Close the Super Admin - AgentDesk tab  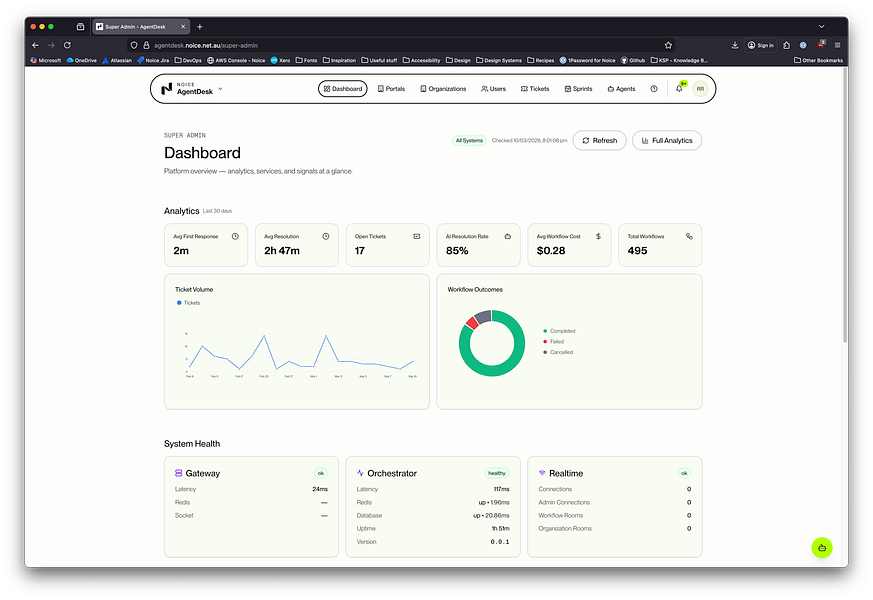pos(183,27)
